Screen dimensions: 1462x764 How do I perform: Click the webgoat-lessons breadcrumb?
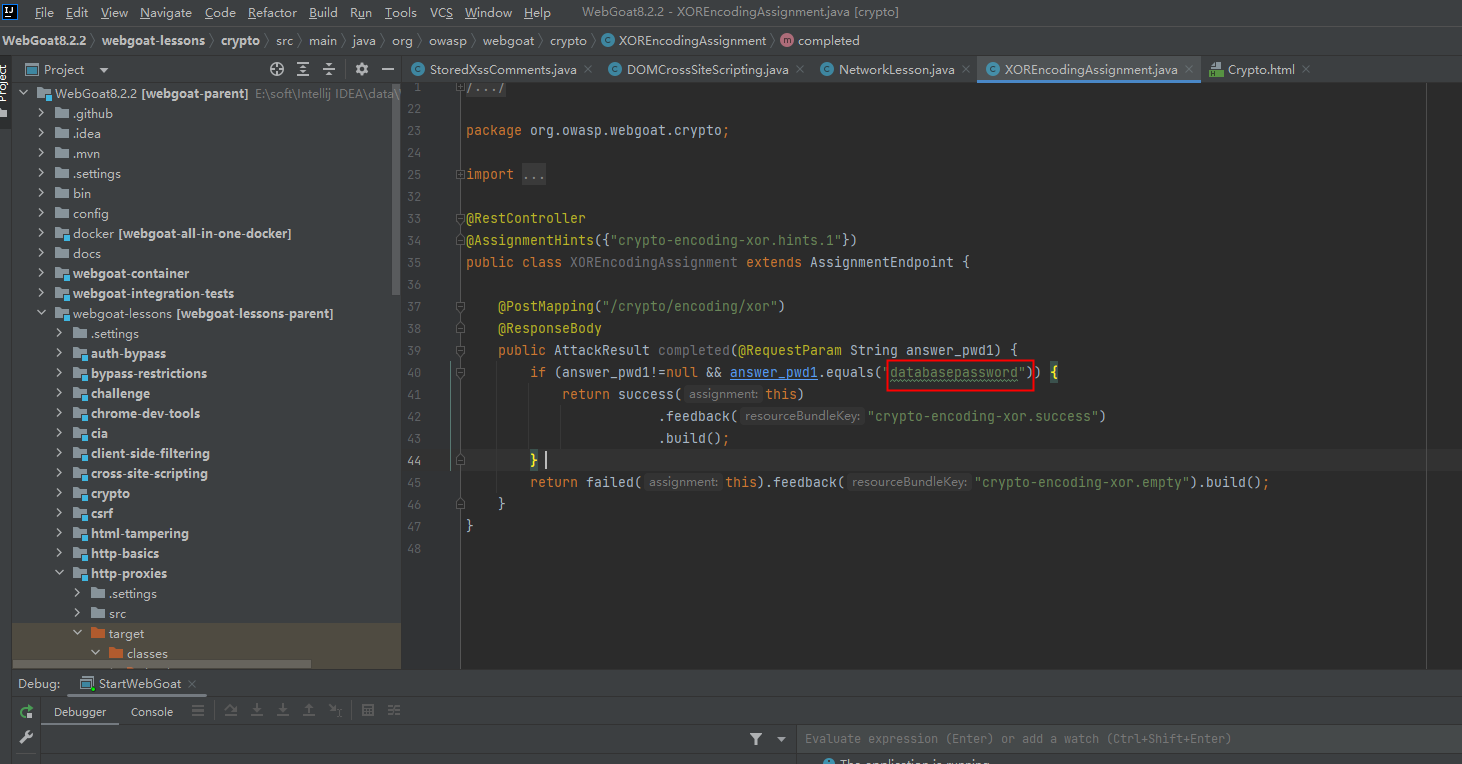click(153, 41)
